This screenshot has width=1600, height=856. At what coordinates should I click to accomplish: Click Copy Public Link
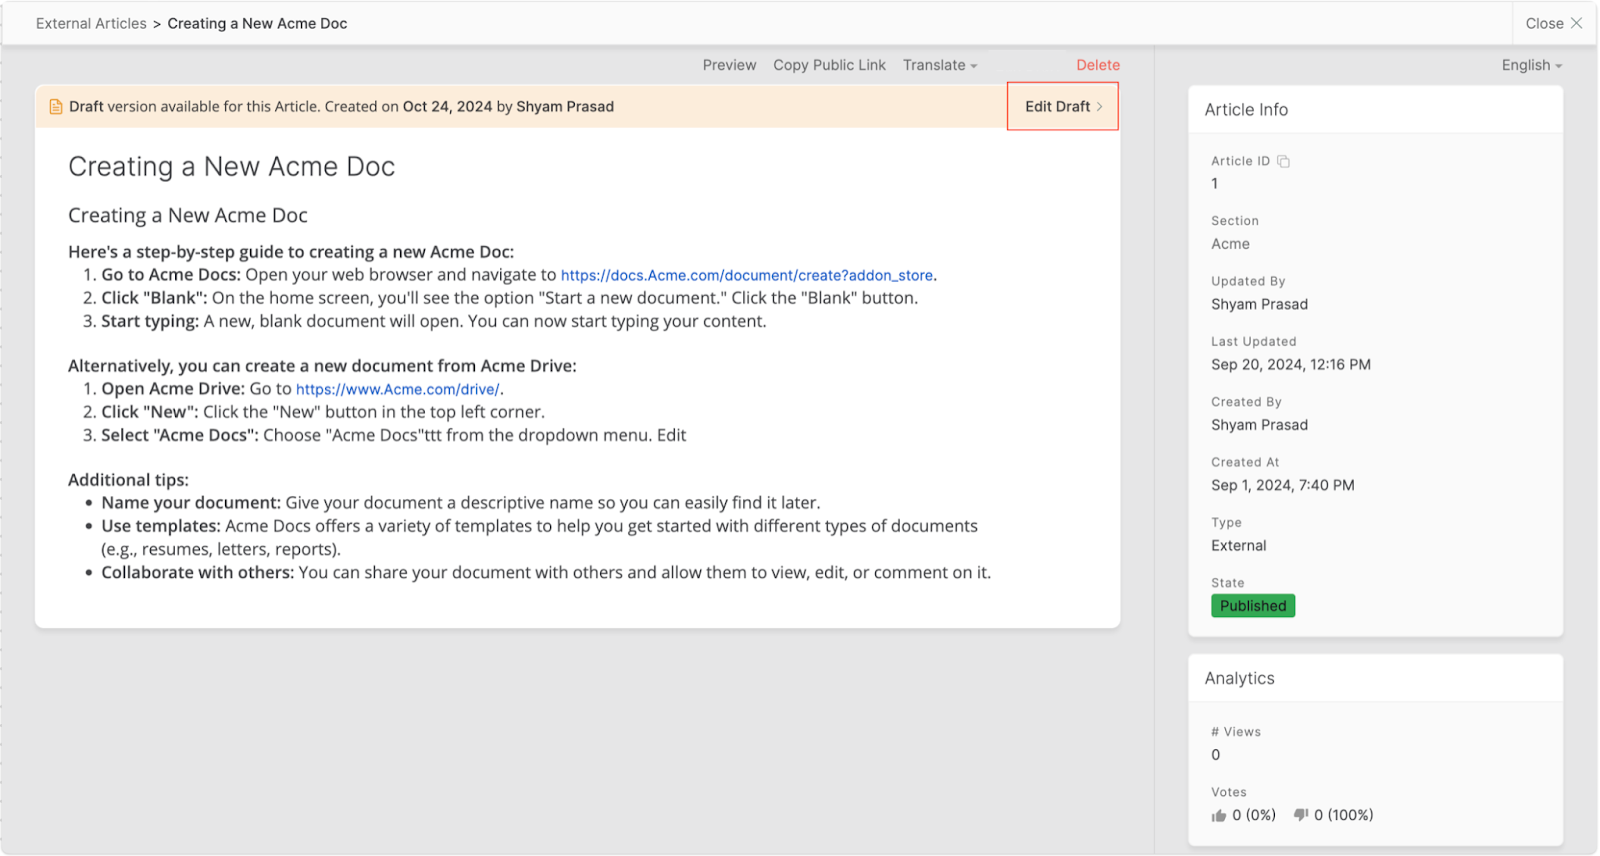(x=829, y=65)
